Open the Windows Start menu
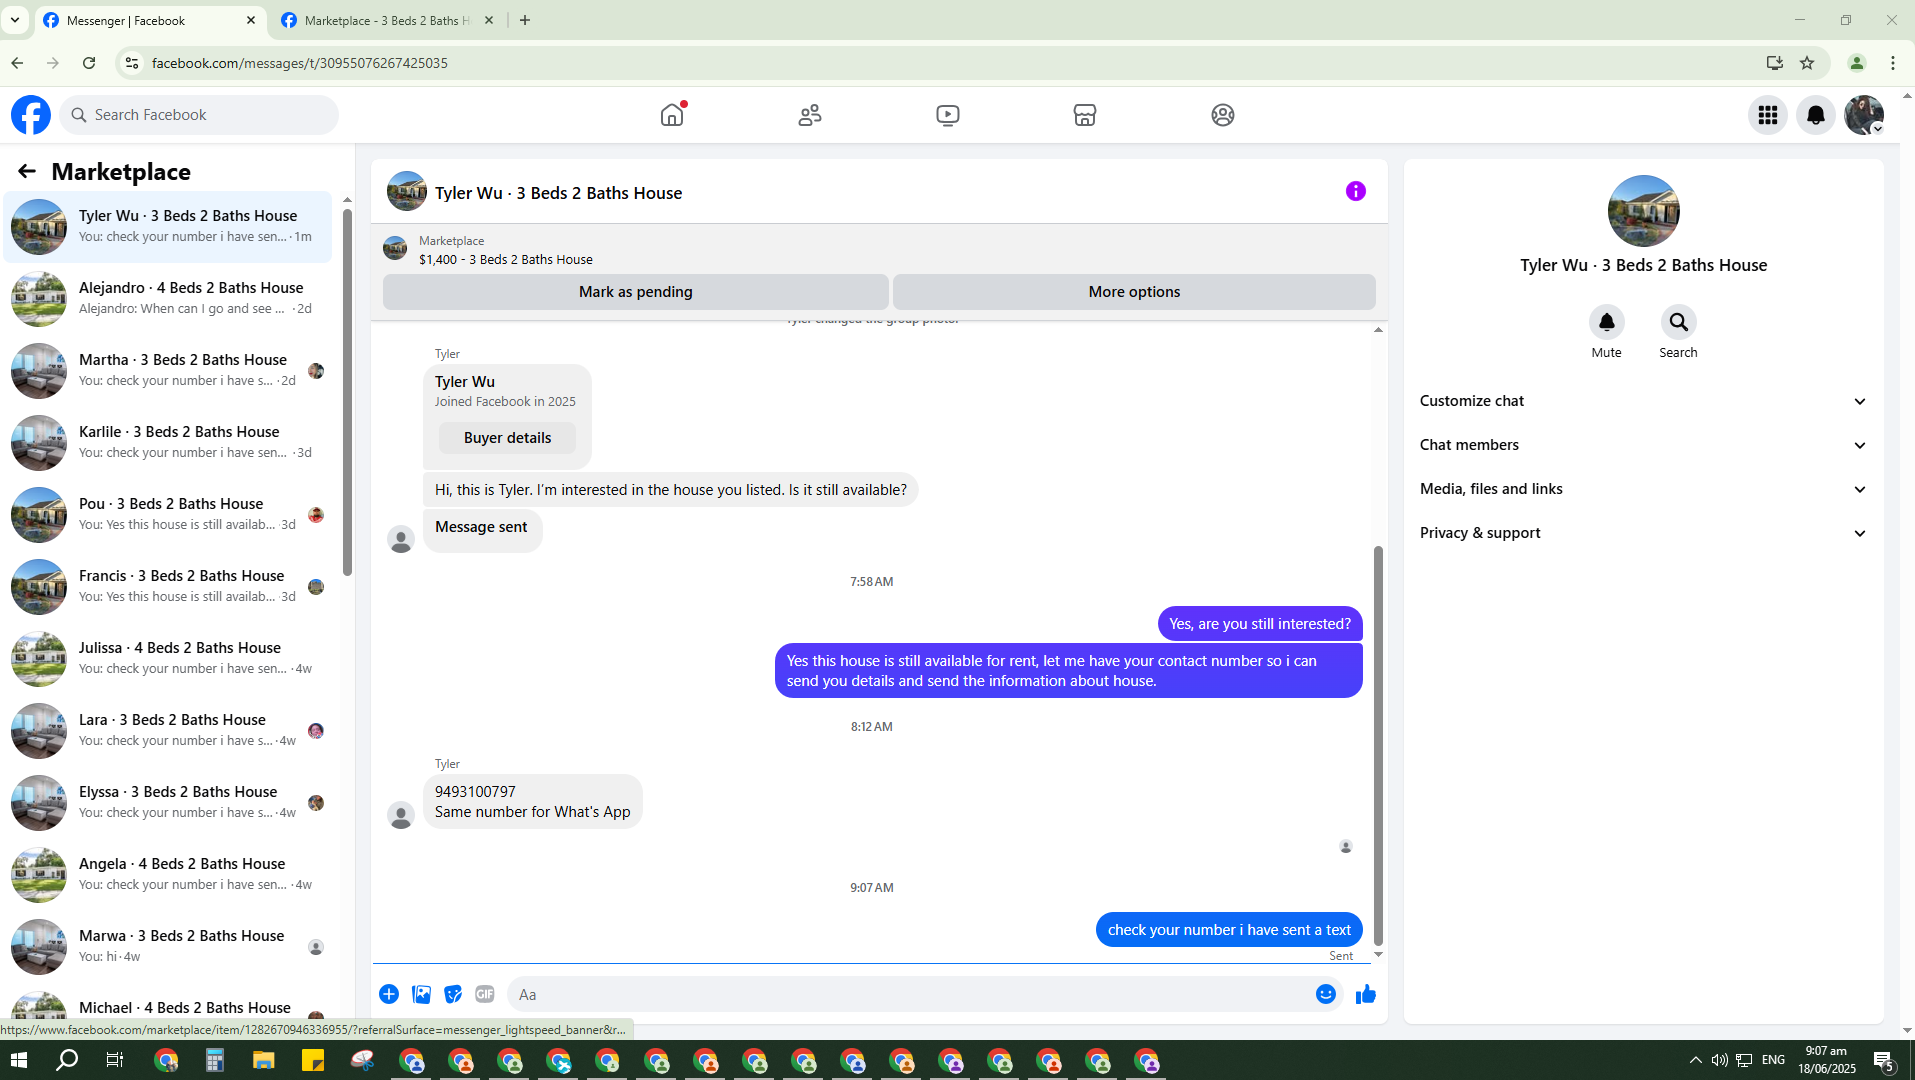The width and height of the screenshot is (1915, 1080). 19,1060
